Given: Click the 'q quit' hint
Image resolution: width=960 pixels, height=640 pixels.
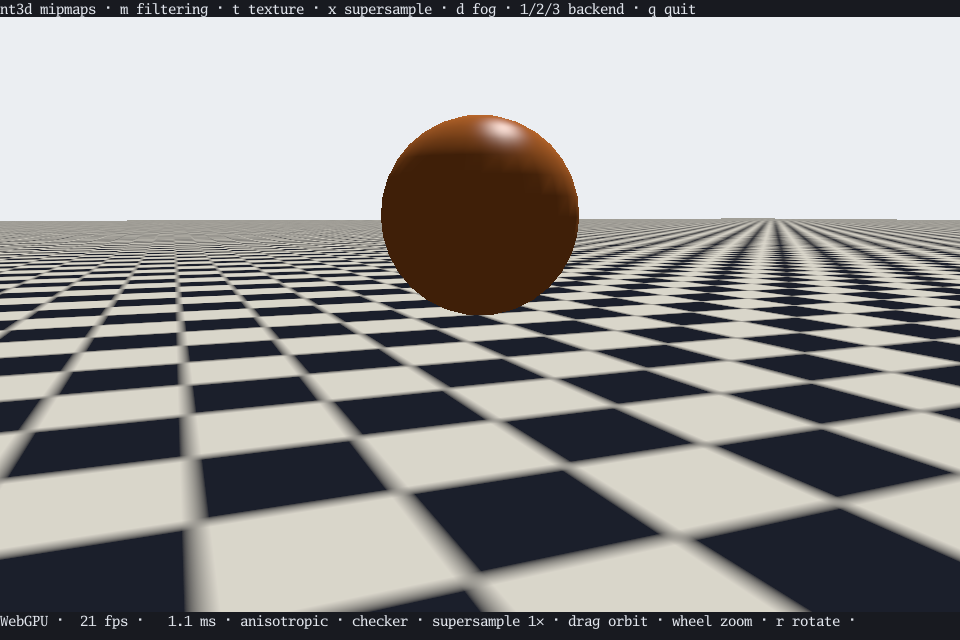Looking at the screenshot, I should pos(672,9).
